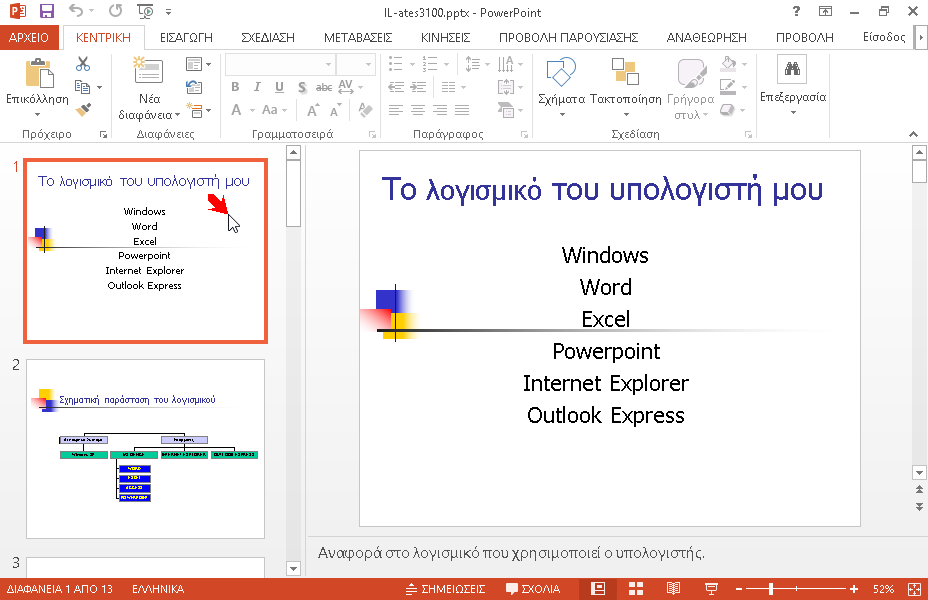This screenshot has height=600, width=928.
Task: Open PowerPoint help with the question mark
Action: [796, 11]
